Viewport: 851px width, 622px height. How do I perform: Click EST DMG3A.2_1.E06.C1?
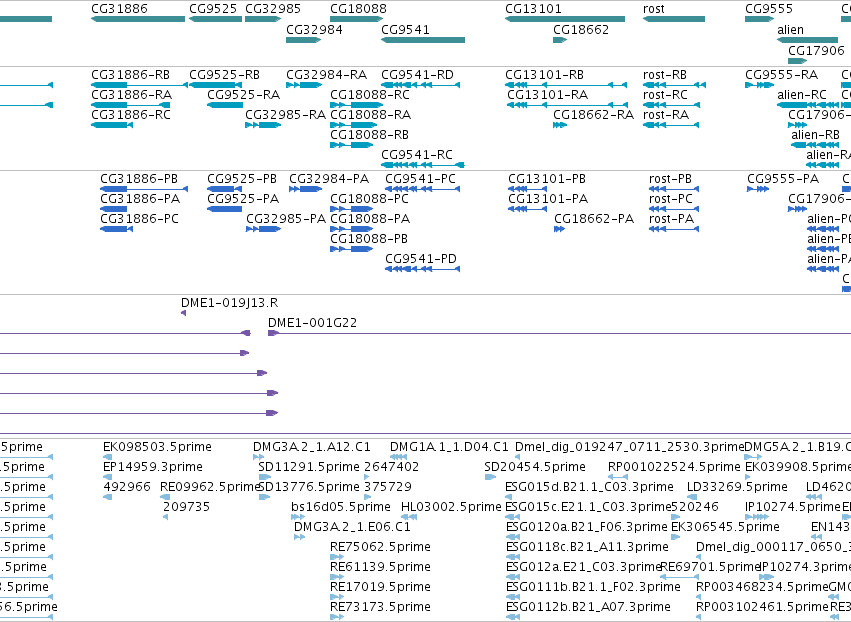(x=352, y=527)
